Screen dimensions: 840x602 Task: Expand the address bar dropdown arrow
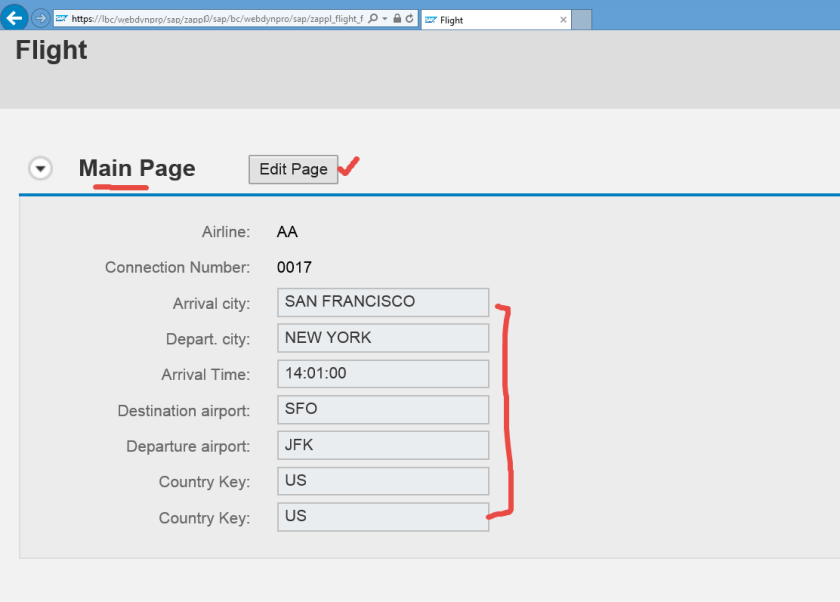(x=385, y=19)
